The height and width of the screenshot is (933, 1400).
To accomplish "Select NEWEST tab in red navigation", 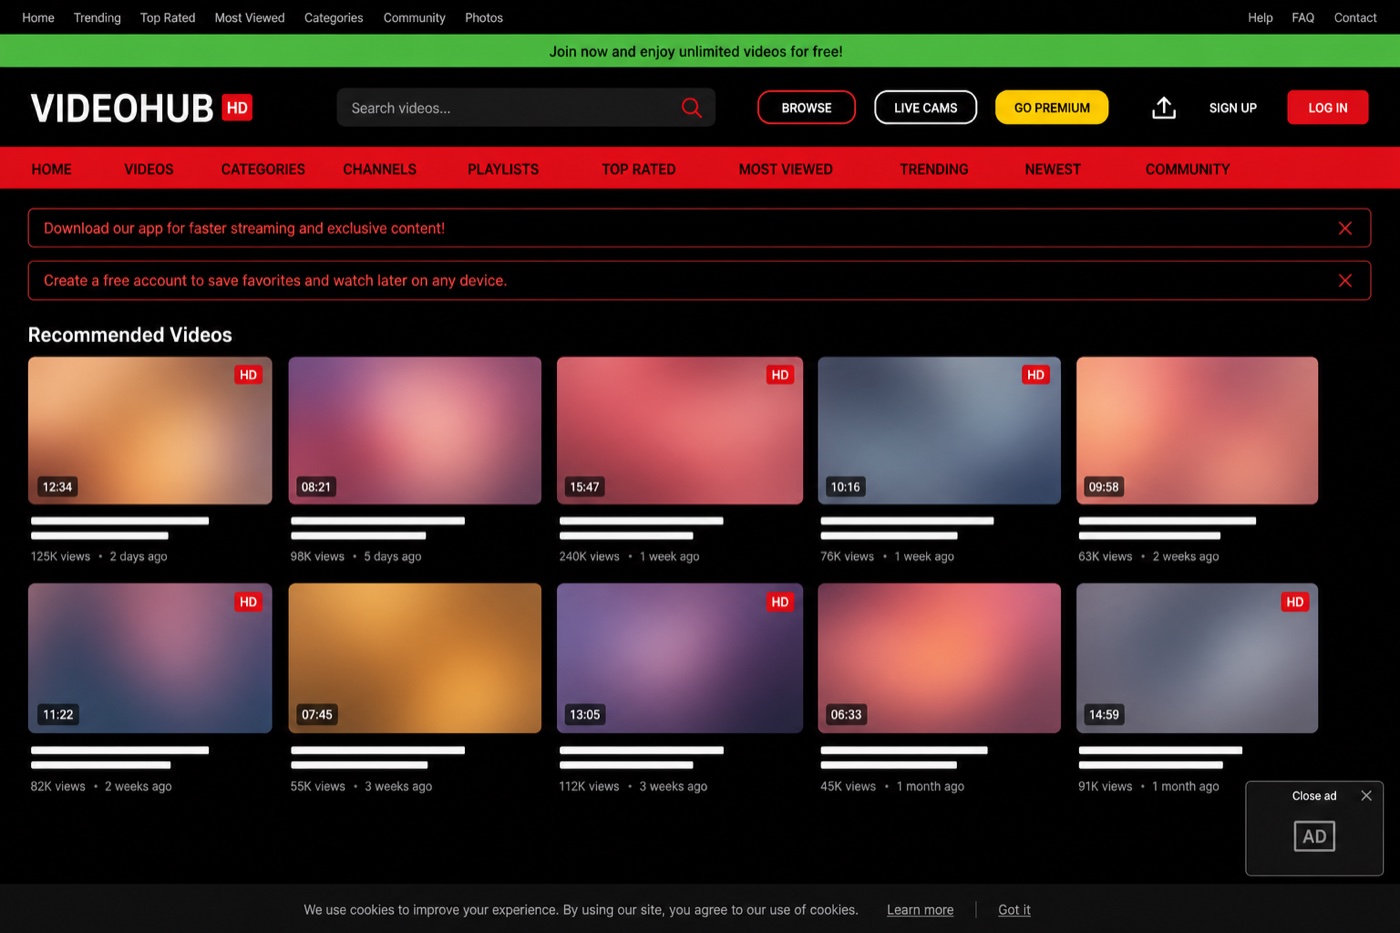I will pyautogui.click(x=1053, y=170).
